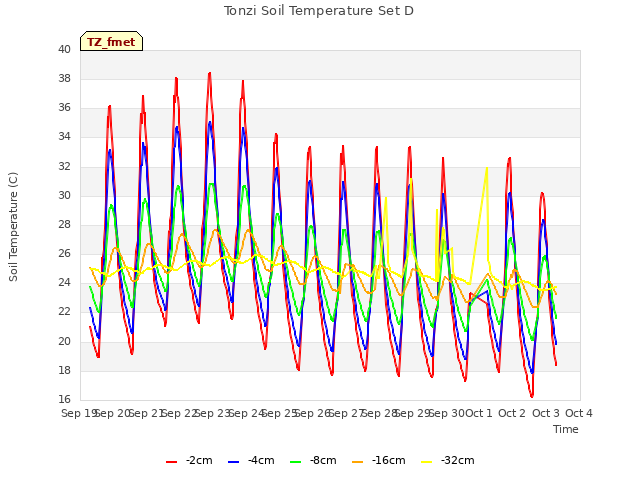
Task: Toggle the -16cm orange legend swatch
Action: (x=358, y=461)
